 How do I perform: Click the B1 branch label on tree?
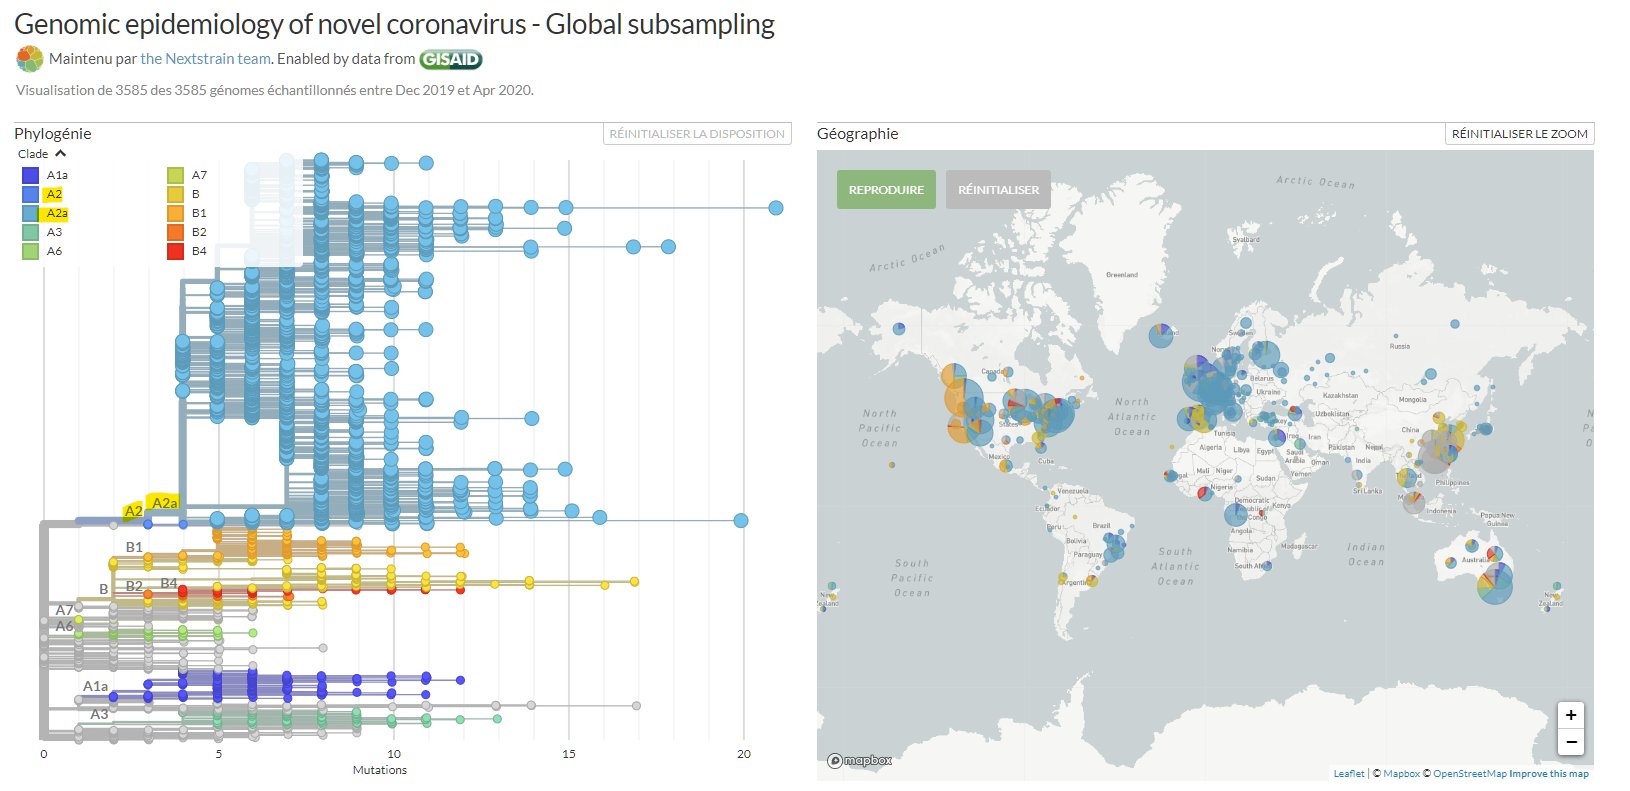[x=134, y=547]
